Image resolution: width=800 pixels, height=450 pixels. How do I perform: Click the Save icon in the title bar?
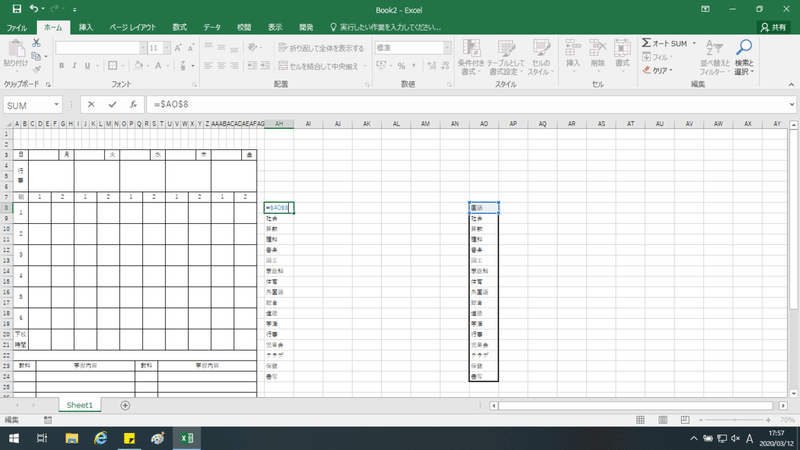(x=17, y=9)
